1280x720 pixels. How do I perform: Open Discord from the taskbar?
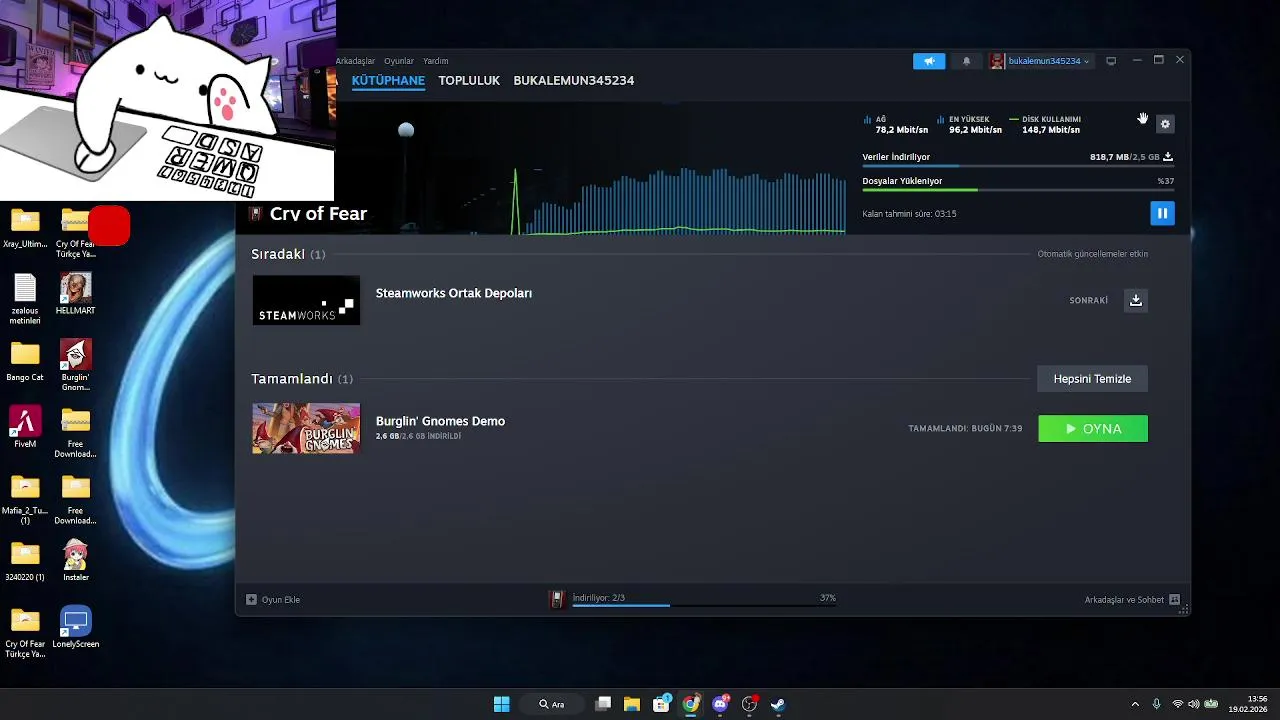(720, 704)
